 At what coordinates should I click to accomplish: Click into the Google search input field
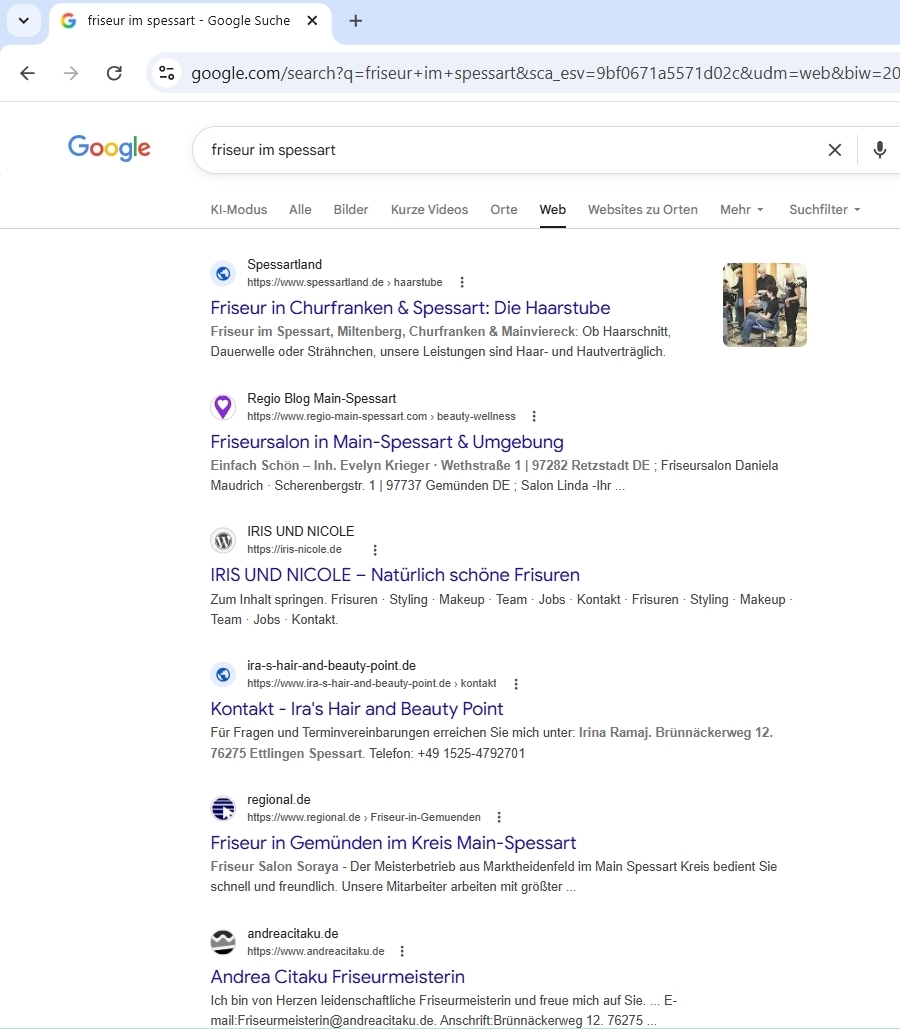(500, 150)
